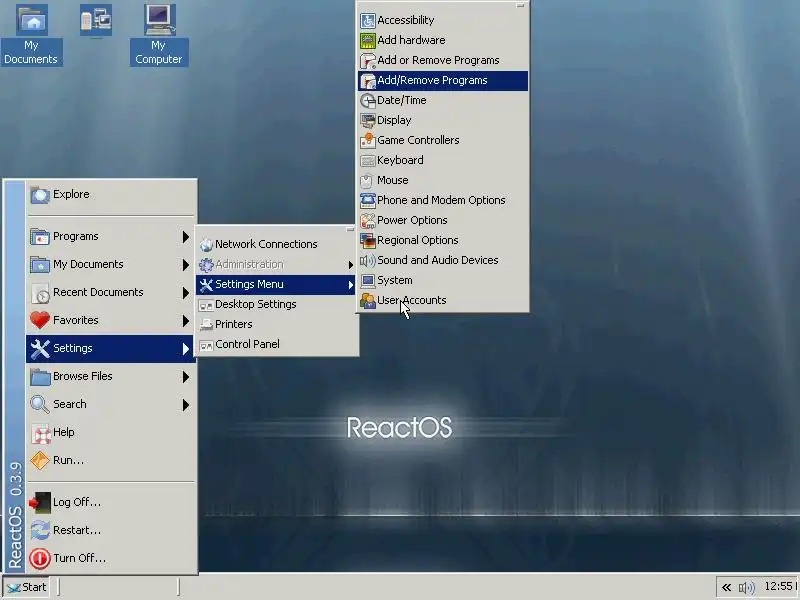Image resolution: width=800 pixels, height=600 pixels.
Task: Open My Computer desktop icon
Action: pos(159,35)
